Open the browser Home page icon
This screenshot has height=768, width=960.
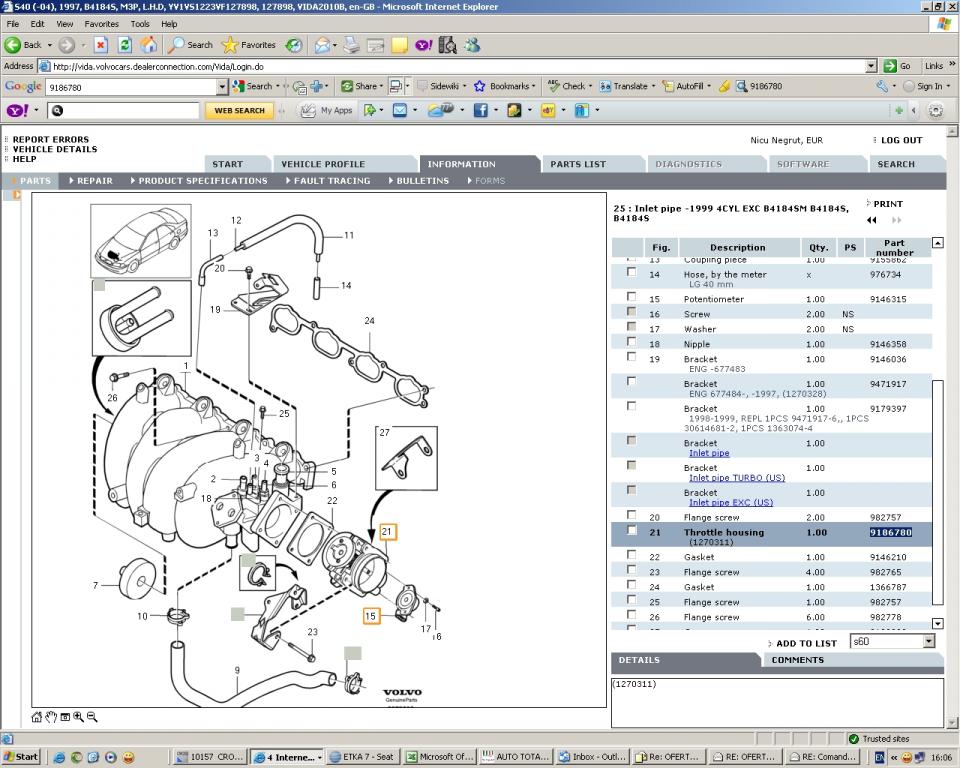pos(148,45)
